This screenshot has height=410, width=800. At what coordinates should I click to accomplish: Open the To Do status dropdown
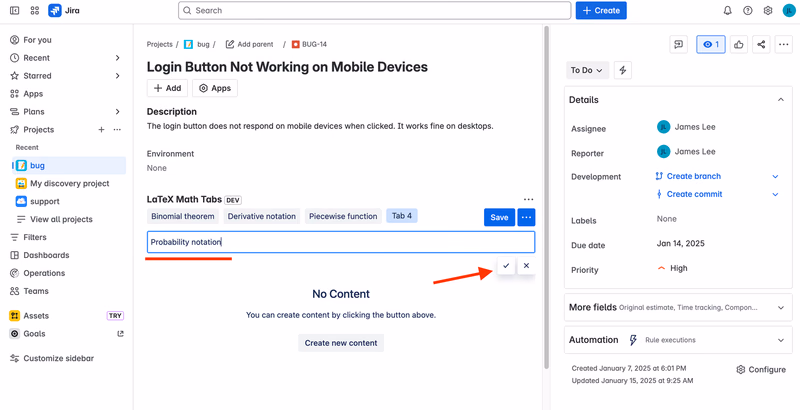[587, 70]
